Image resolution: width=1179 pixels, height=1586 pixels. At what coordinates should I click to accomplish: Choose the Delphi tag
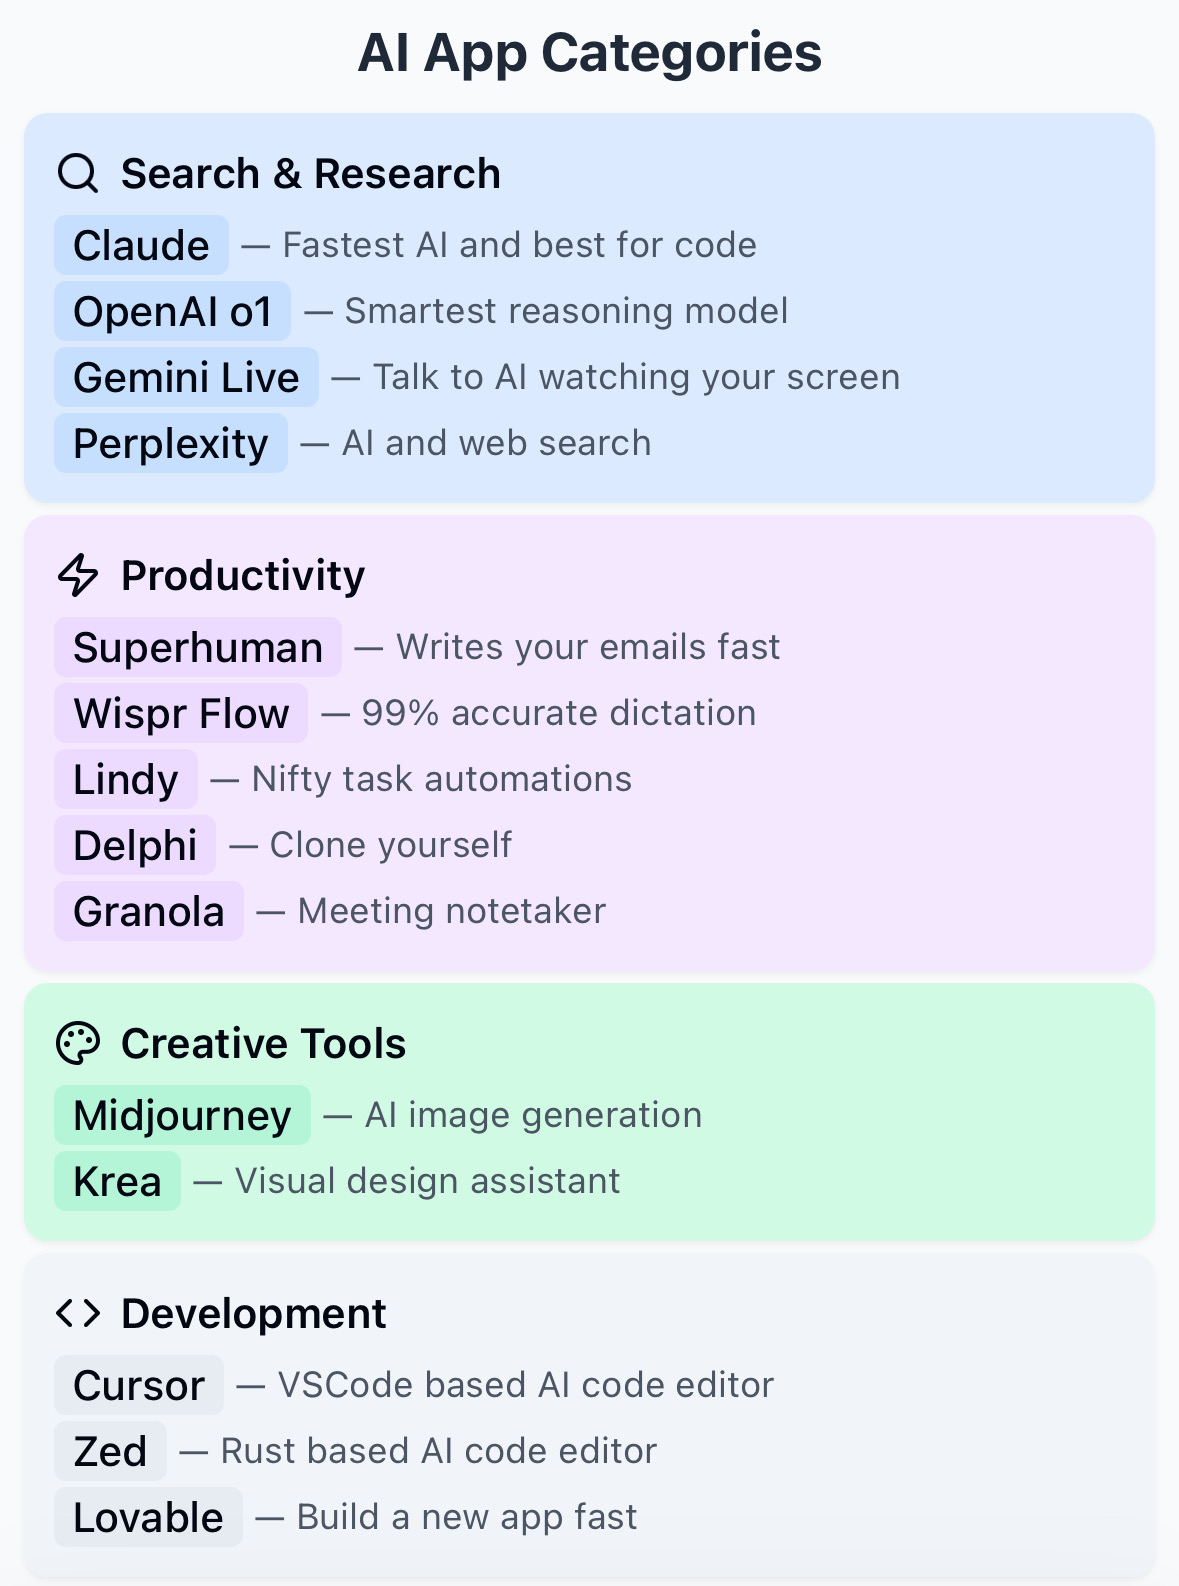[x=135, y=845]
